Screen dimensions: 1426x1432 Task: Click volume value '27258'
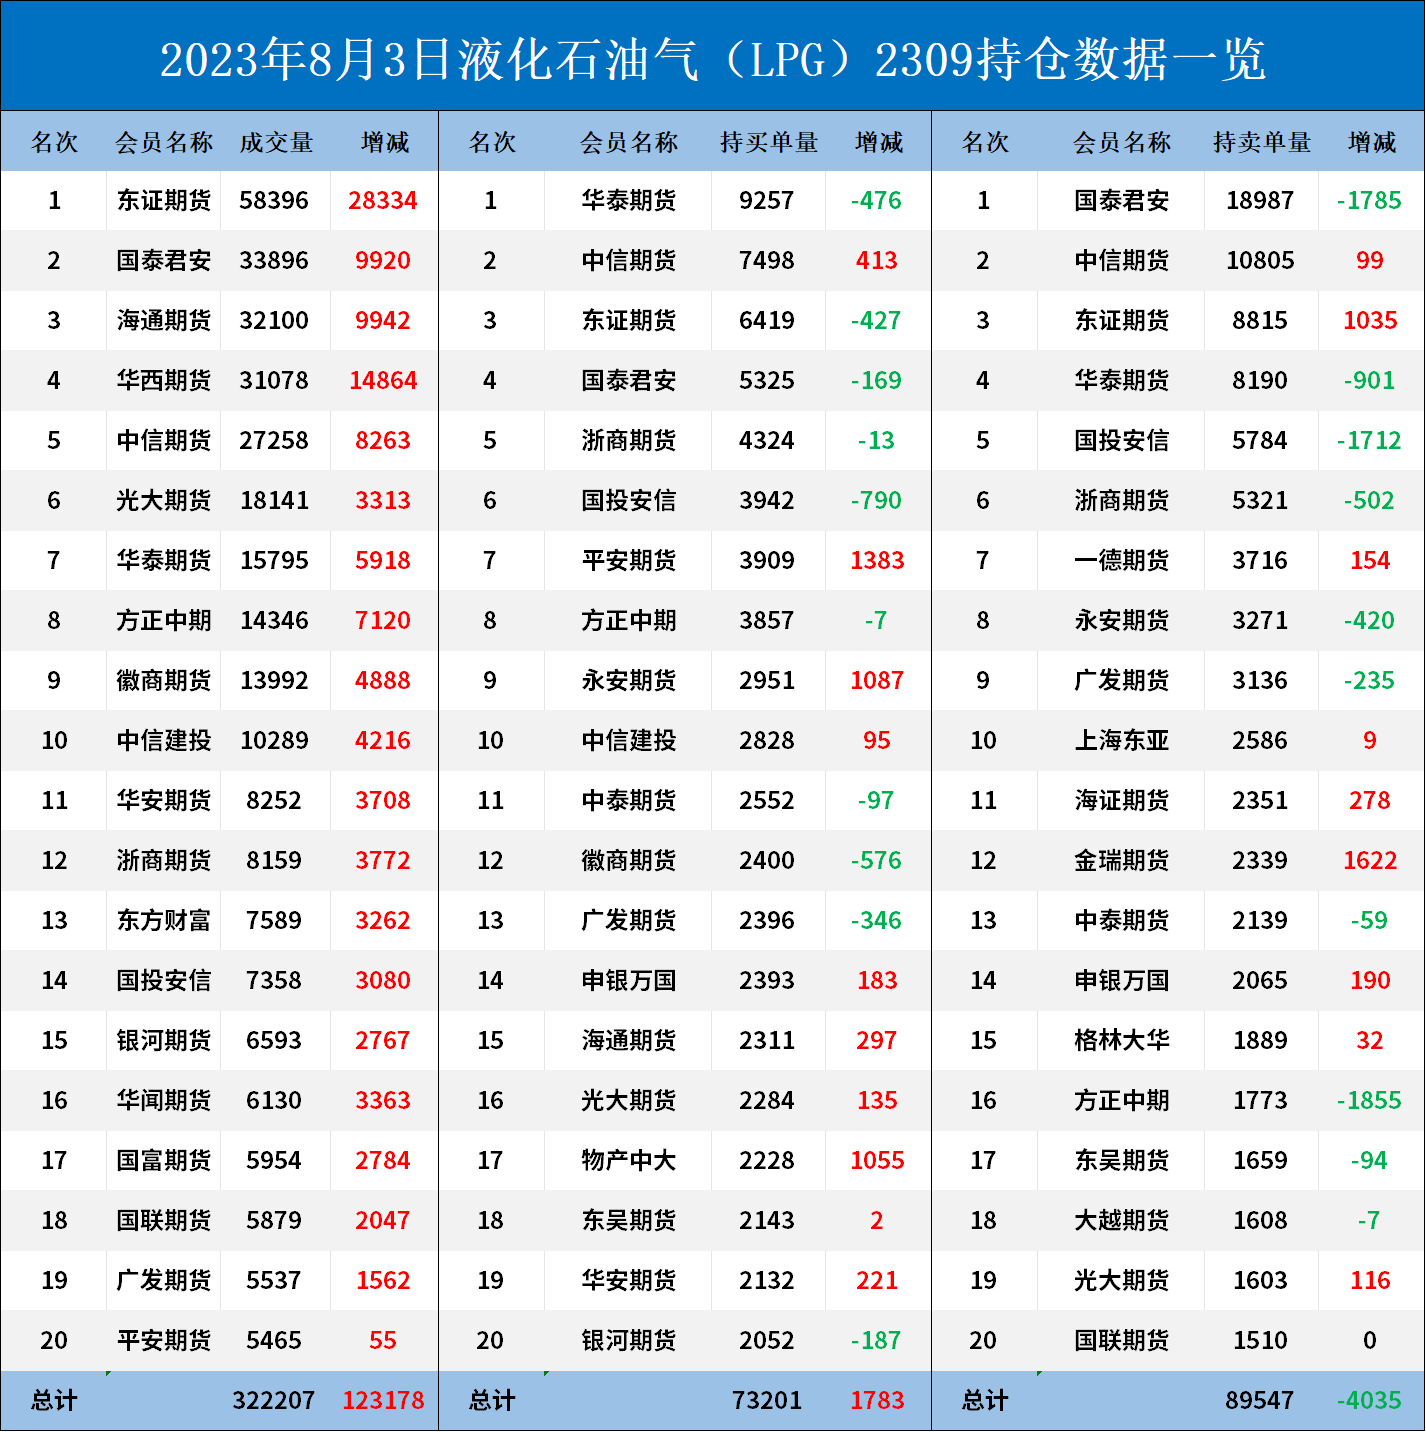pyautogui.click(x=274, y=441)
